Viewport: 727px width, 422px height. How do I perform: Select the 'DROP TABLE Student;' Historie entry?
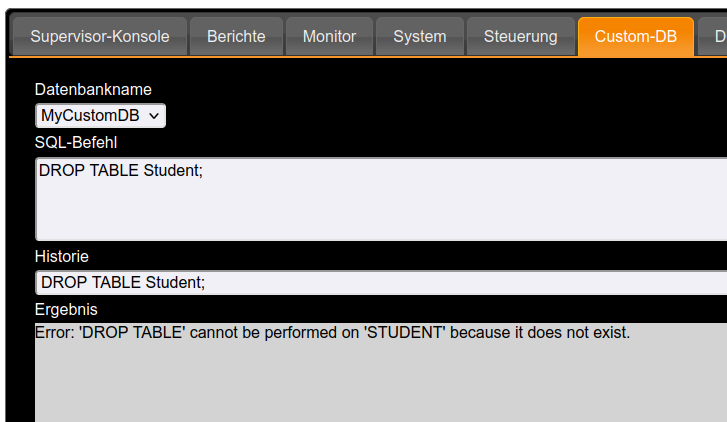tap(123, 282)
